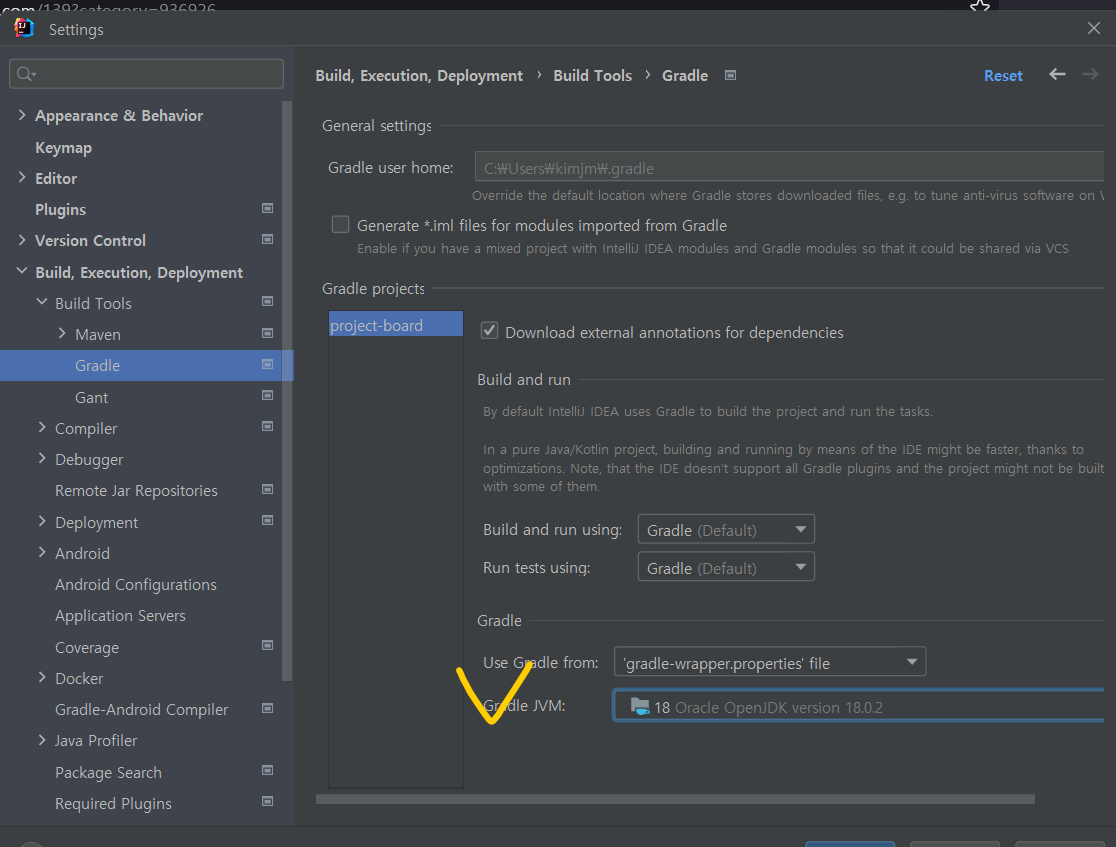Open Use Gradle from dropdown
1116x847 pixels.
click(x=769, y=663)
